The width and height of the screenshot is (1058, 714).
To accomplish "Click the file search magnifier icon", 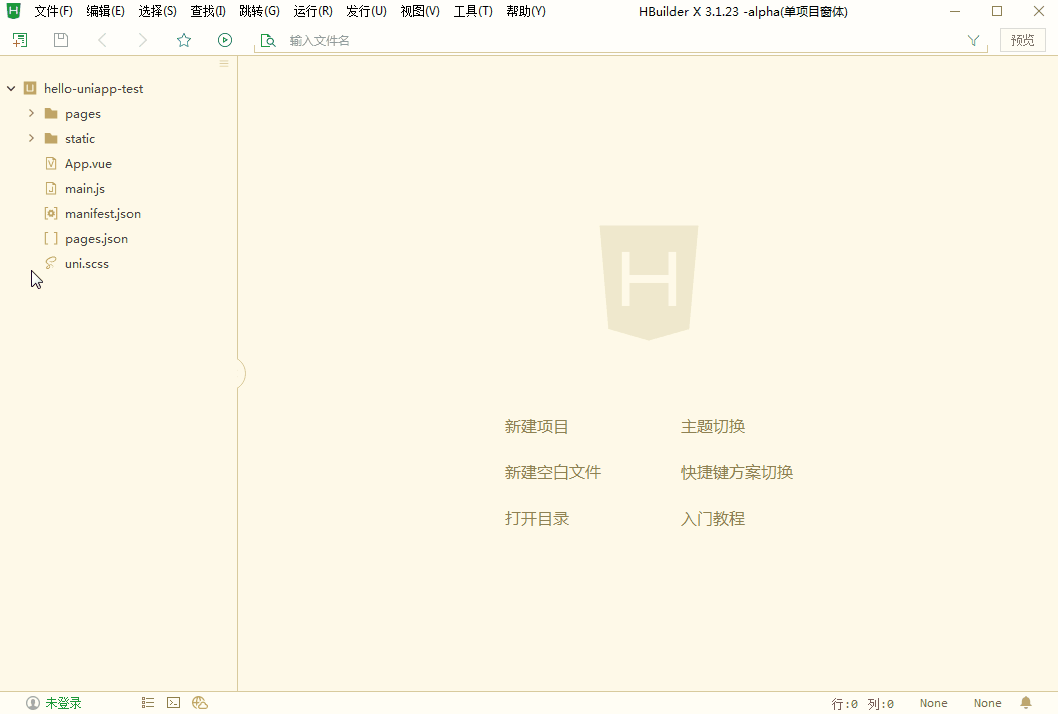I will click(268, 40).
